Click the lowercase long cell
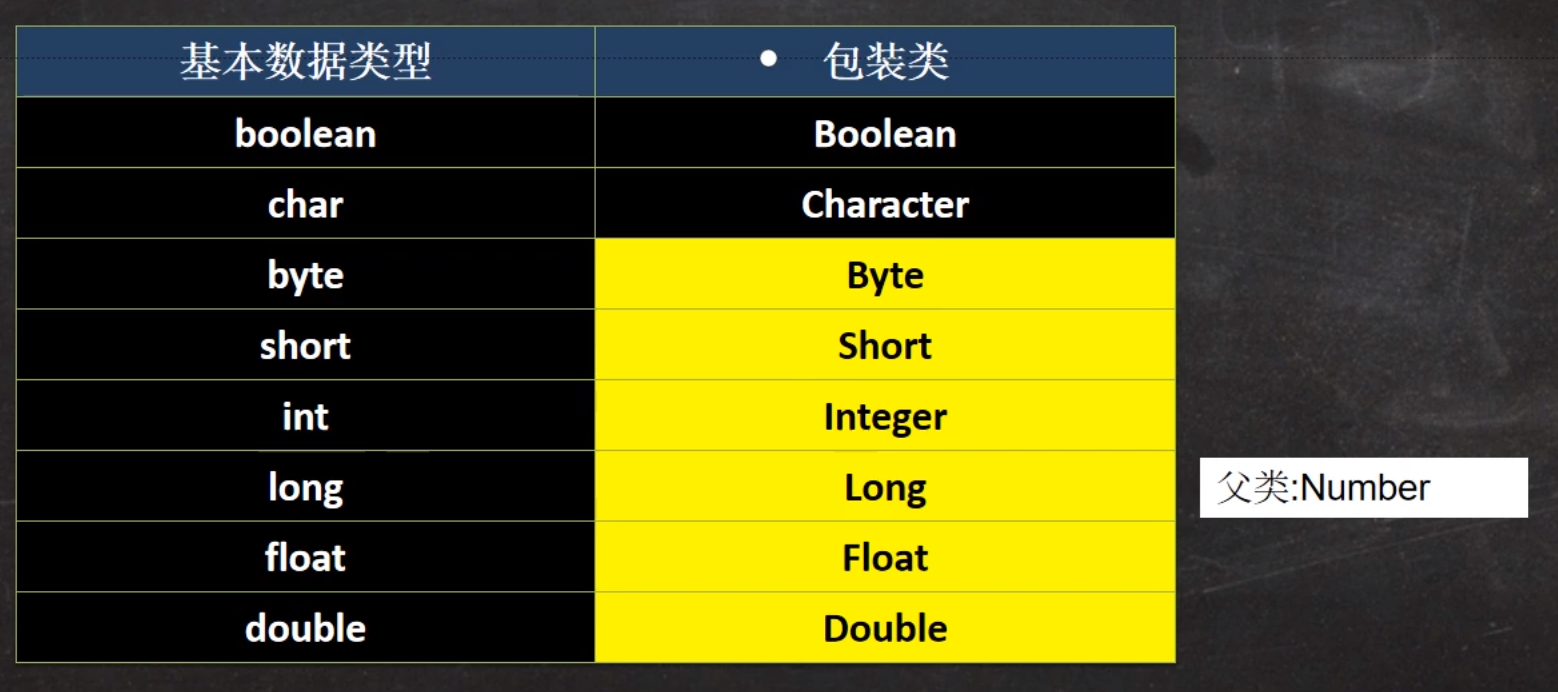 tap(305, 487)
